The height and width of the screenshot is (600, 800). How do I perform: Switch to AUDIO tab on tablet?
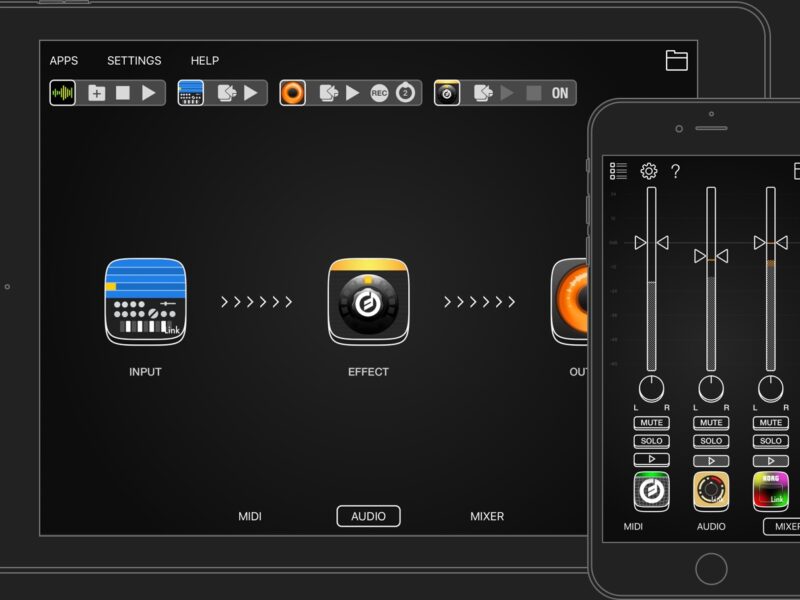(368, 516)
